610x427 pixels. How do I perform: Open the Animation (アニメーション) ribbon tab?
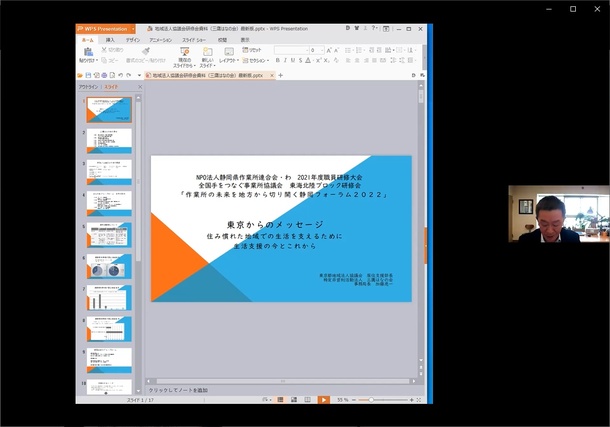(x=162, y=40)
